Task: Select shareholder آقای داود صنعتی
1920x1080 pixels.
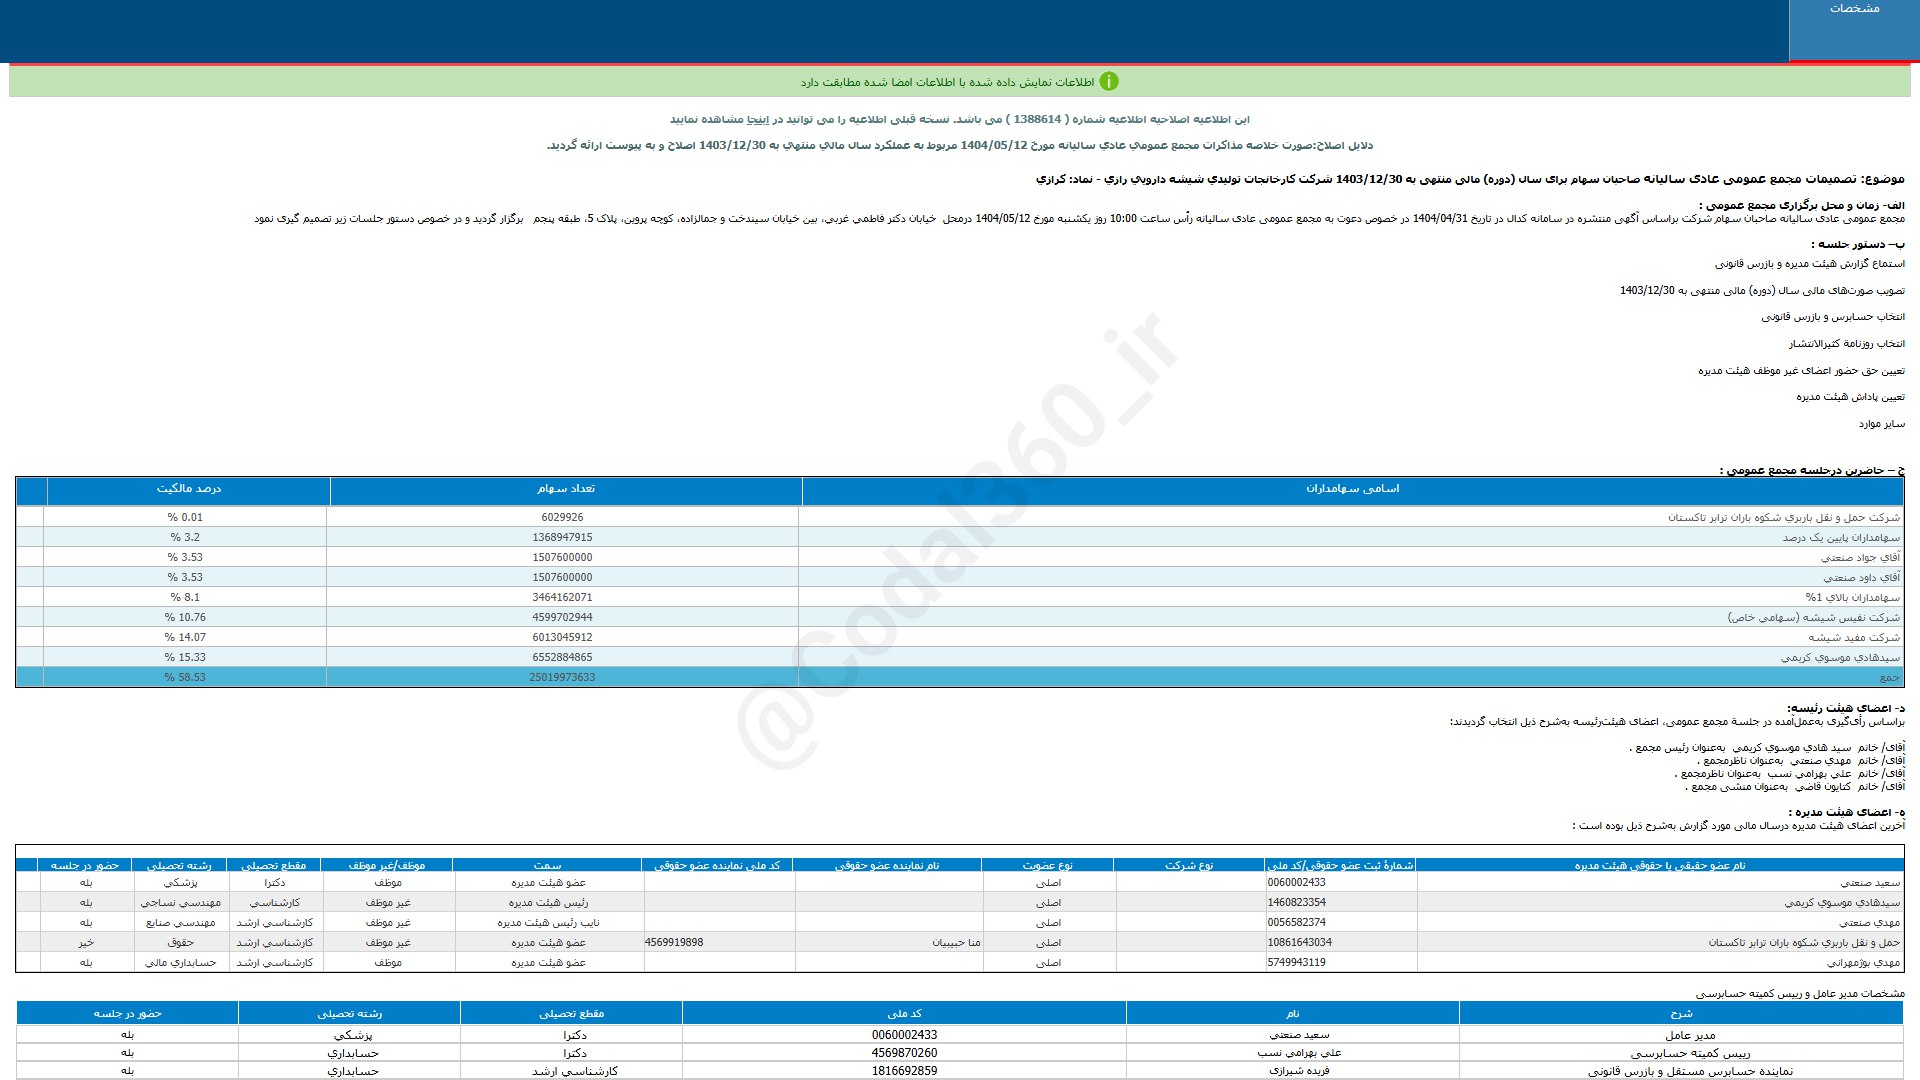Action: [1861, 578]
